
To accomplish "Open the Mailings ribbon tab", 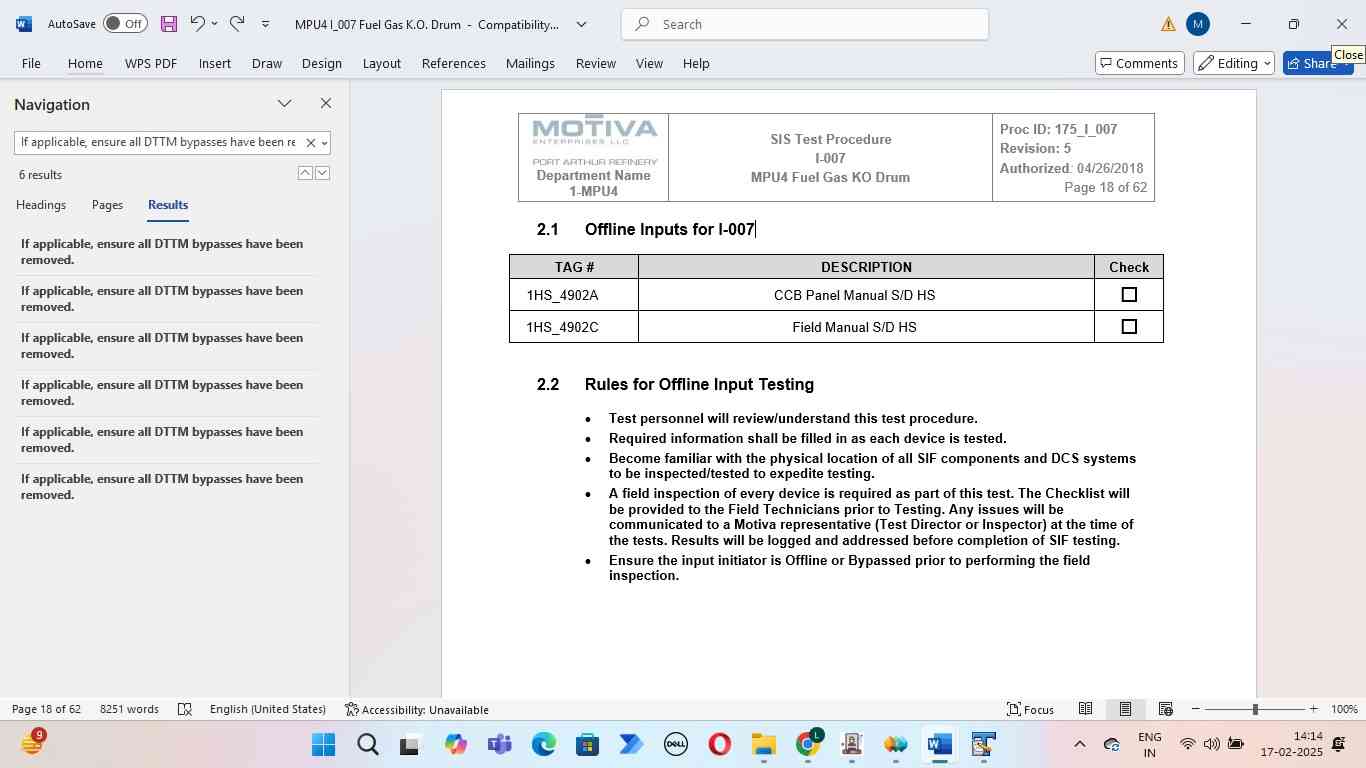I will tap(530, 63).
